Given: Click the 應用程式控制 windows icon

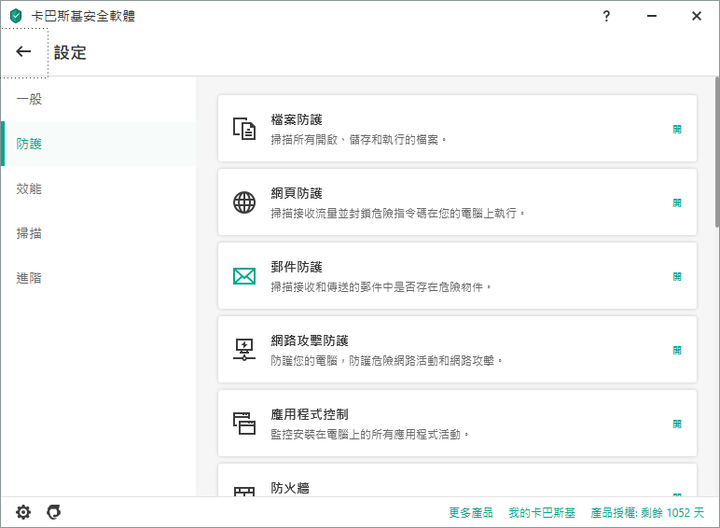Looking at the screenshot, I should click(244, 423).
